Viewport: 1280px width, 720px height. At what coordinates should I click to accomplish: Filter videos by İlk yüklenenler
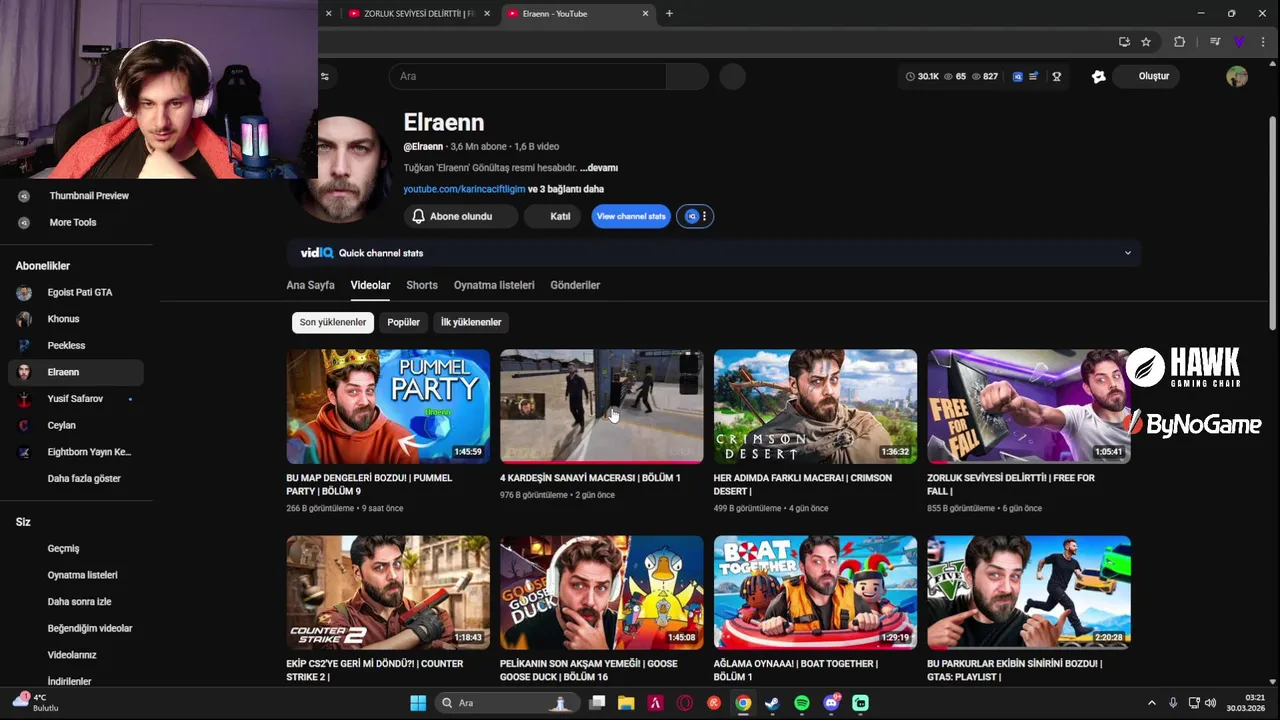tap(471, 322)
